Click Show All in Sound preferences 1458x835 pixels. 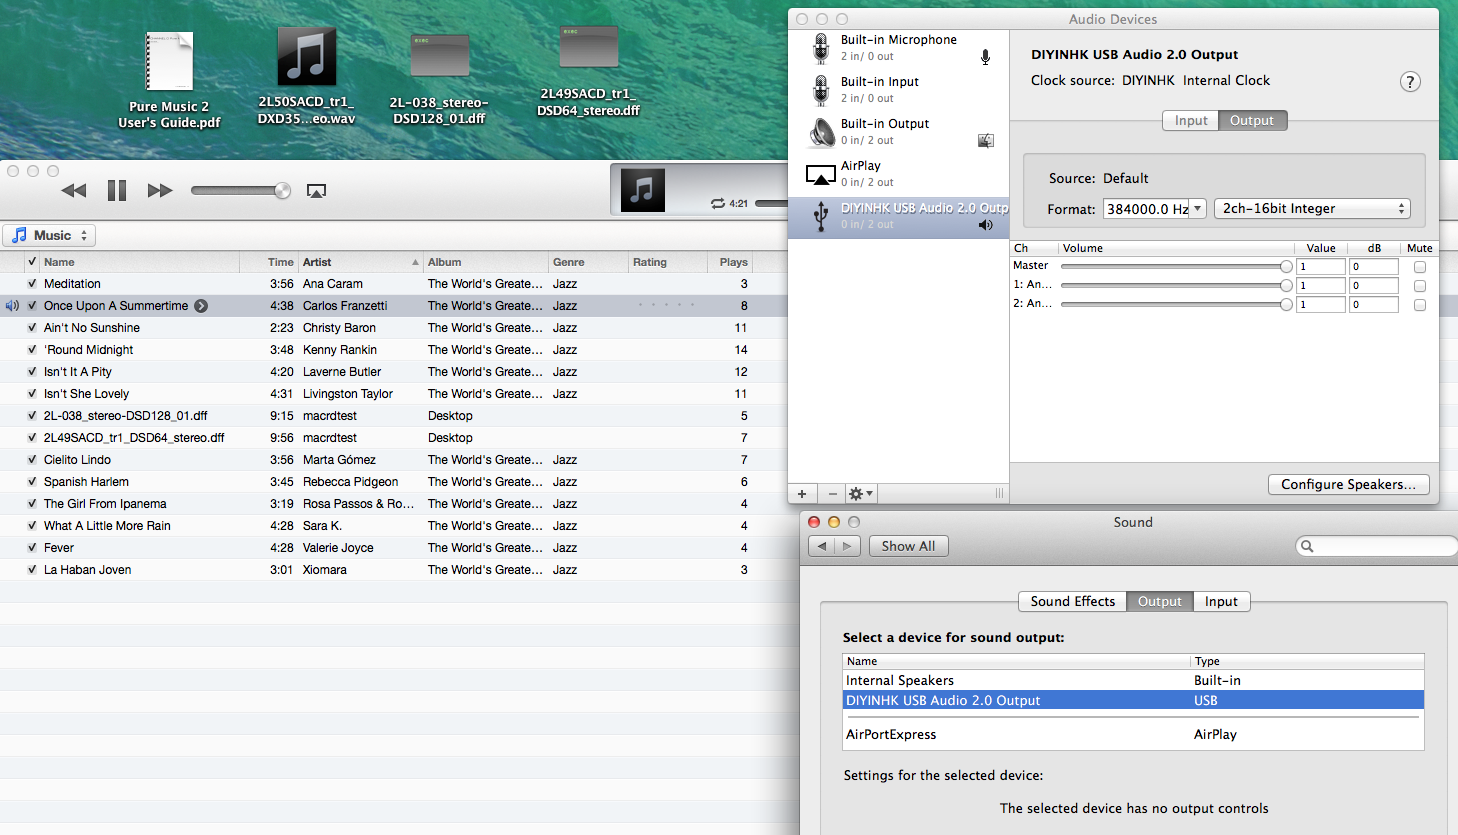coord(909,546)
